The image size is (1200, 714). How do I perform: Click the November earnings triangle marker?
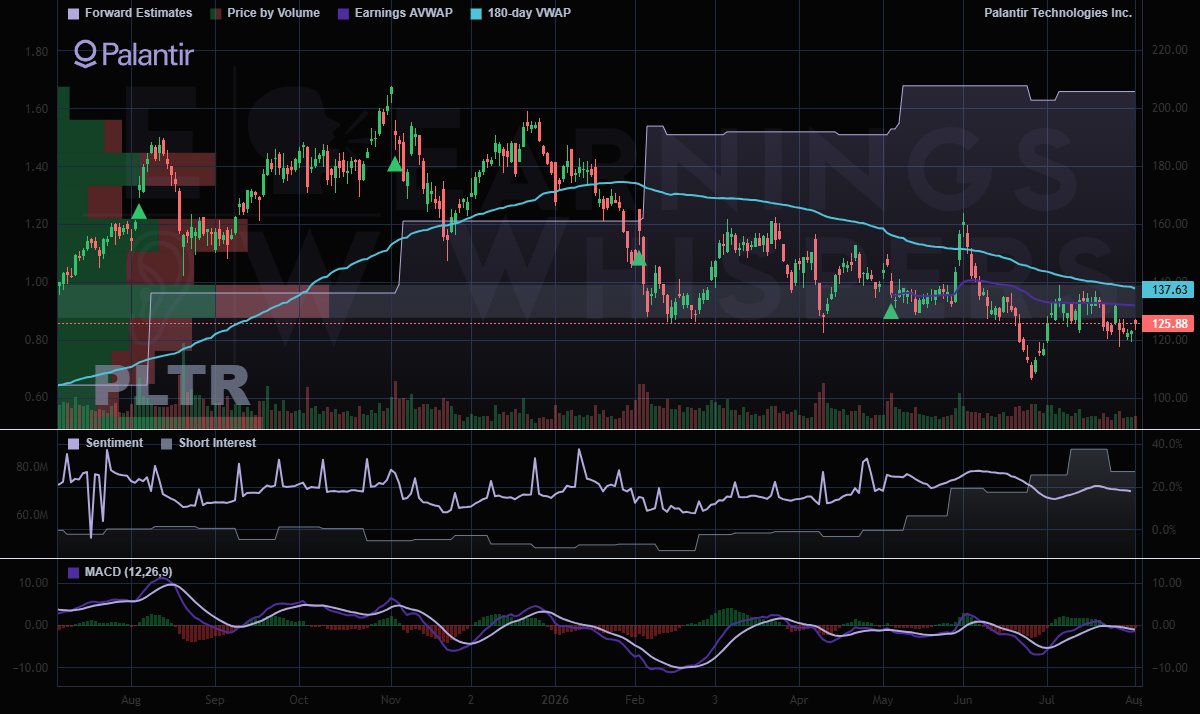point(395,164)
